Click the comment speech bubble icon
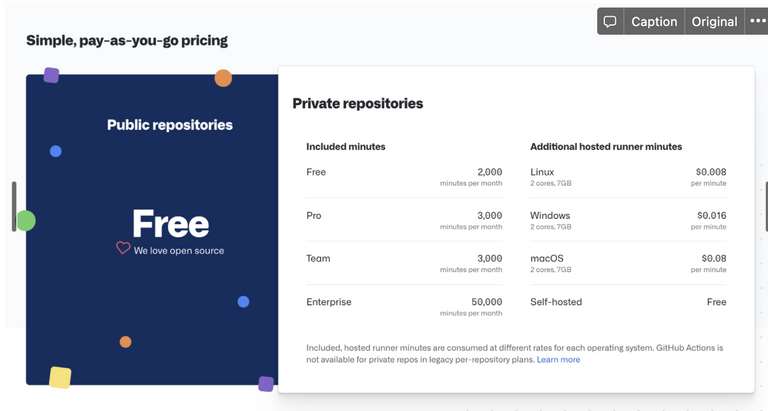 click(x=610, y=22)
